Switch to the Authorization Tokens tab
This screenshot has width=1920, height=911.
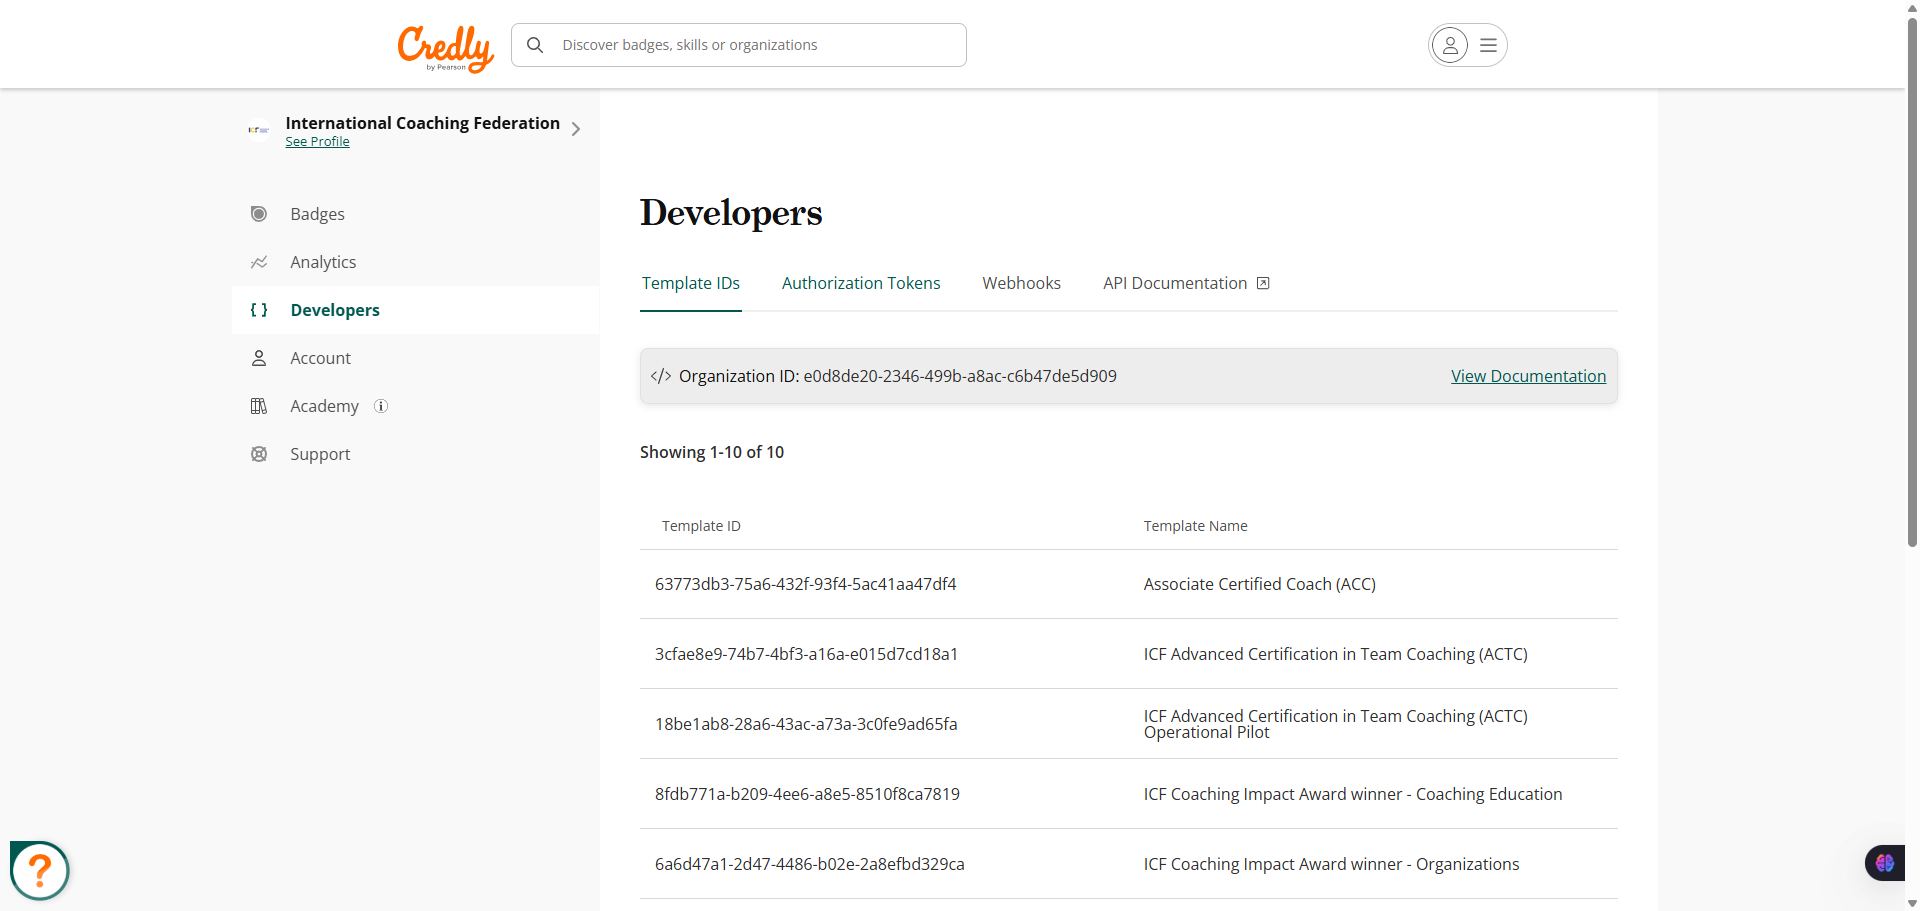point(861,283)
